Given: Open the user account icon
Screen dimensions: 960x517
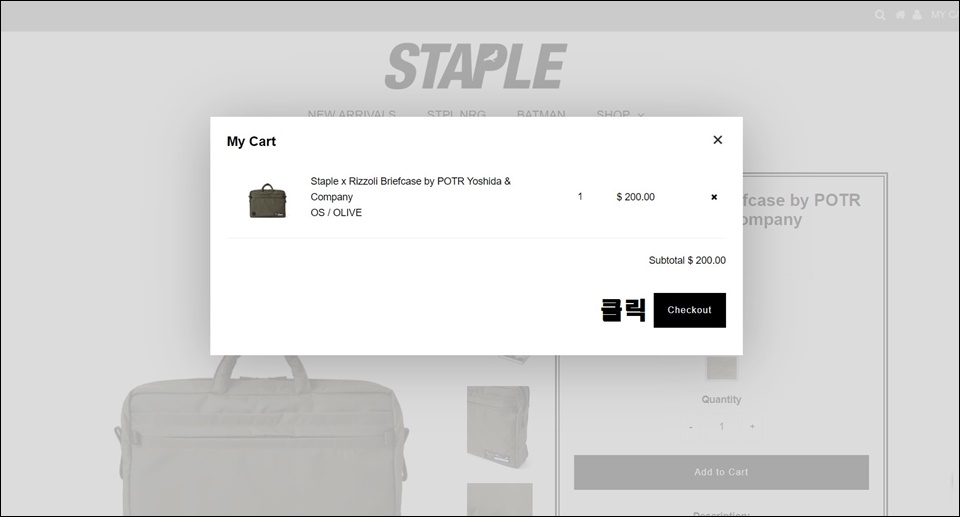Looking at the screenshot, I should tap(917, 15).
